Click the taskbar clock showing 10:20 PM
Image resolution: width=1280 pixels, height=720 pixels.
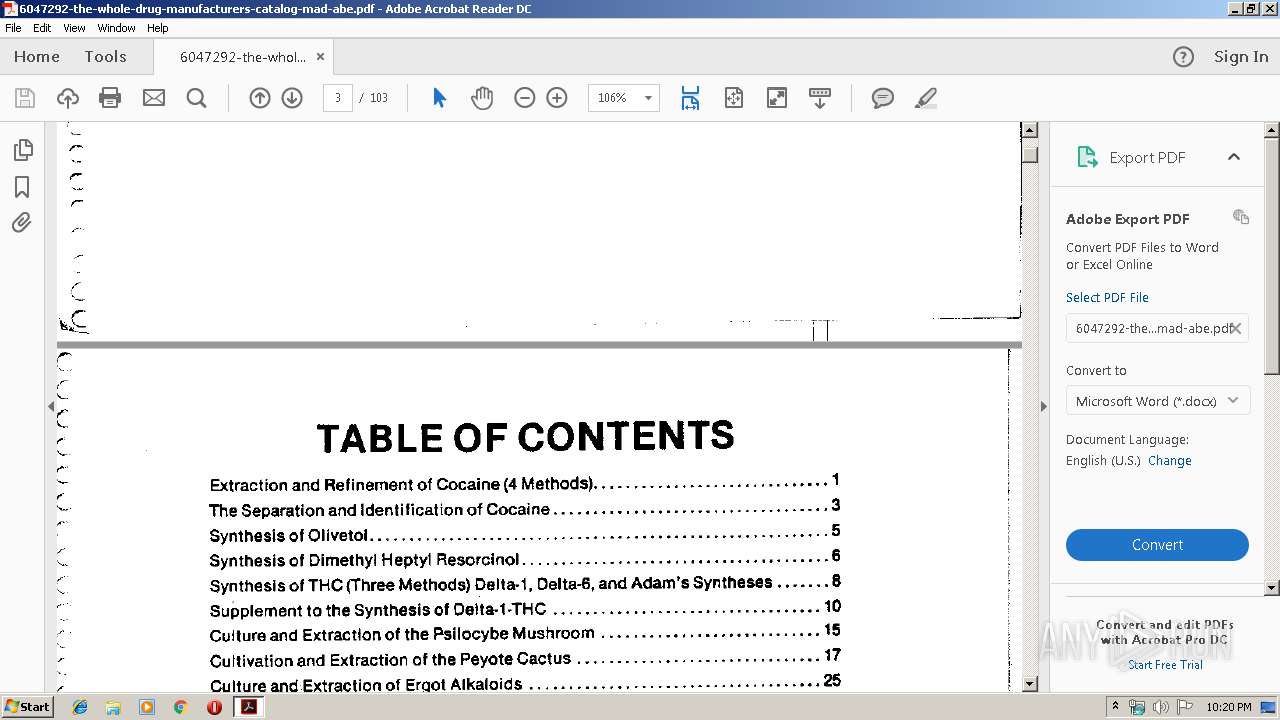tap(1228, 707)
